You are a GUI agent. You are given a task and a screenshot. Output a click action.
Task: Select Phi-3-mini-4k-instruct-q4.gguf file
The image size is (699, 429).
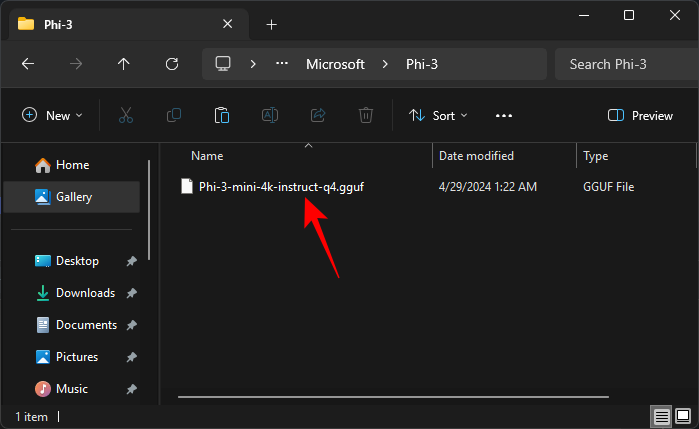pos(281,186)
